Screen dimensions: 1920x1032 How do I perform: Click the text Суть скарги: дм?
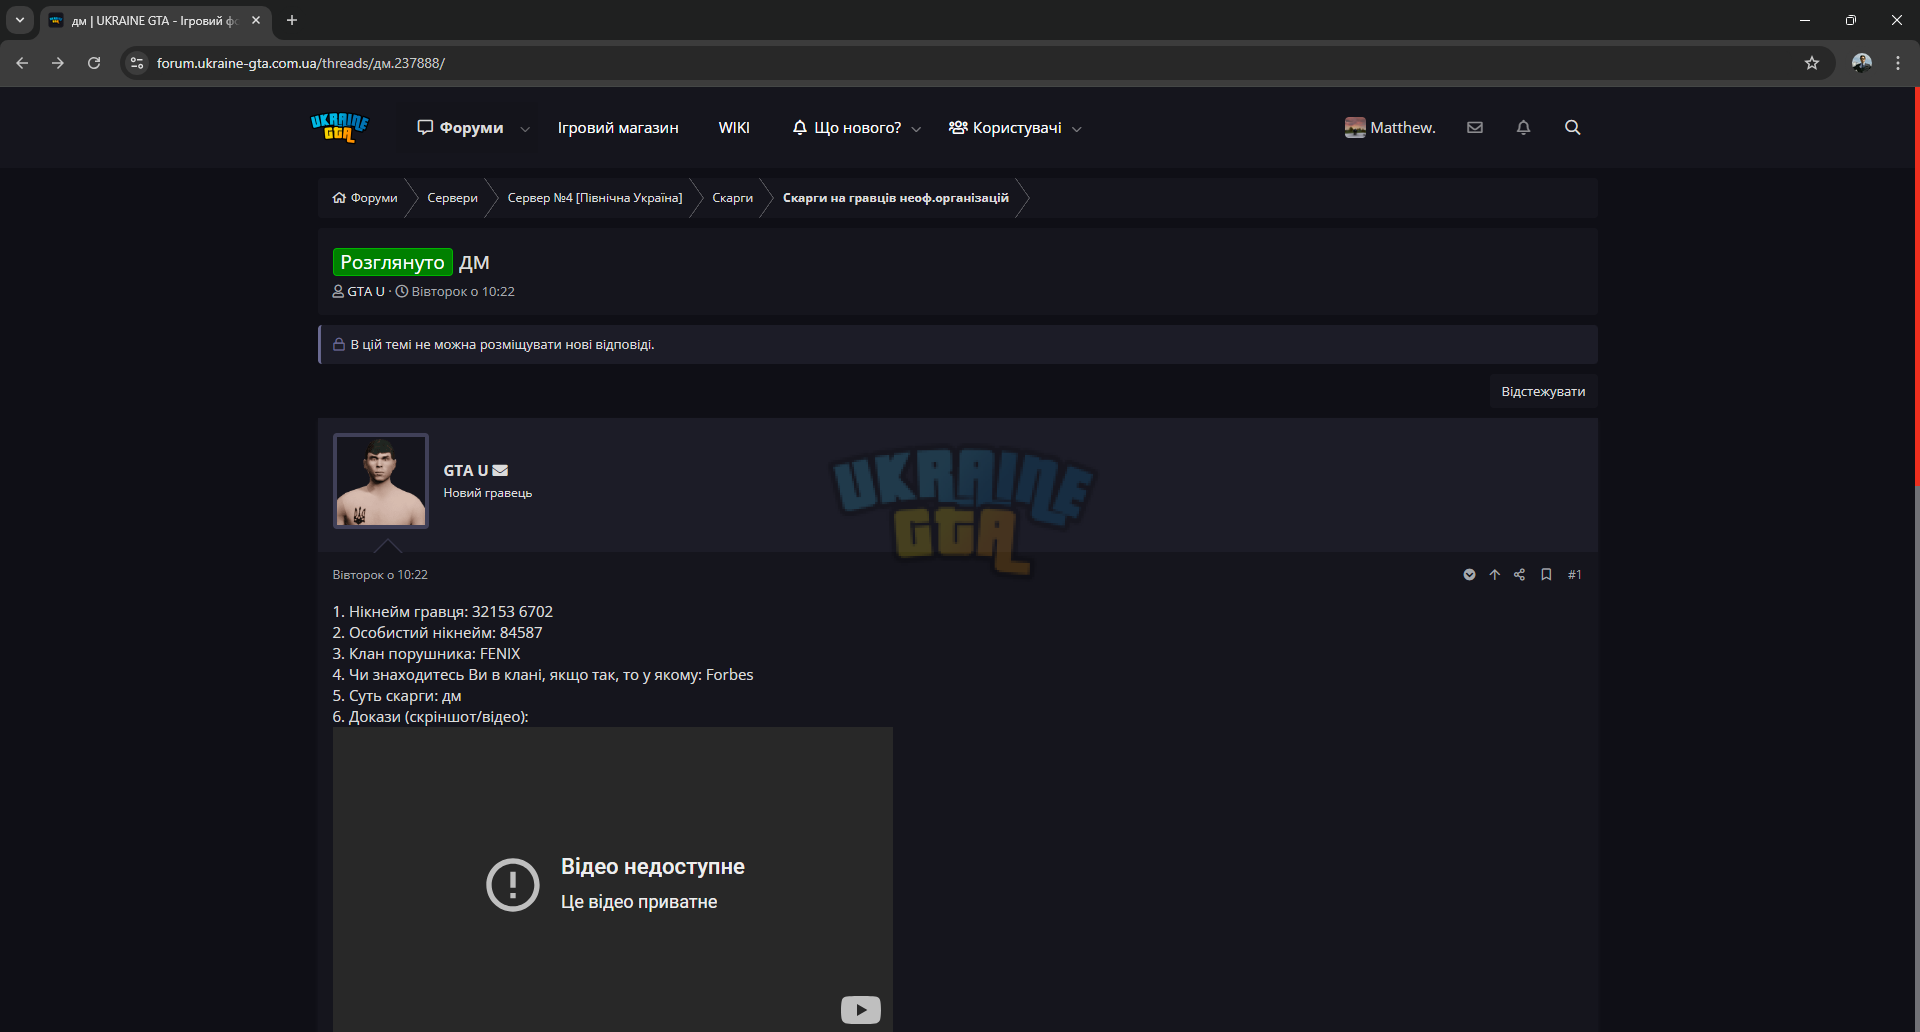point(405,696)
